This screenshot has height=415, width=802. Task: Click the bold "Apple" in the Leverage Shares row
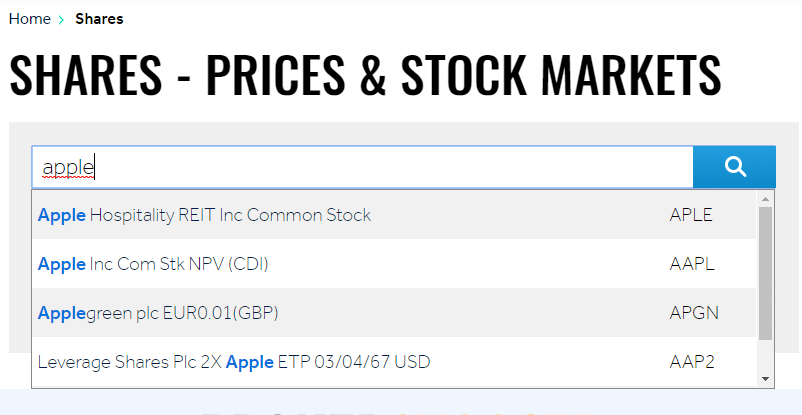(250, 362)
